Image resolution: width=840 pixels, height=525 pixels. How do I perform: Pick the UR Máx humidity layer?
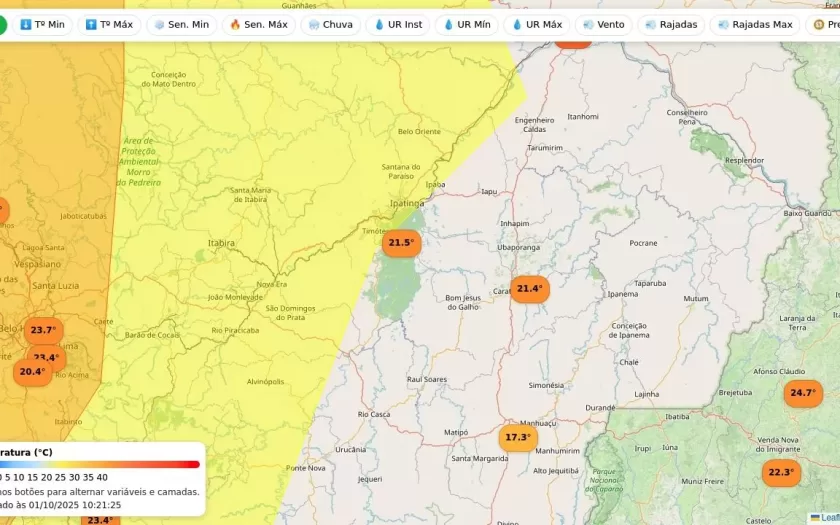point(537,24)
